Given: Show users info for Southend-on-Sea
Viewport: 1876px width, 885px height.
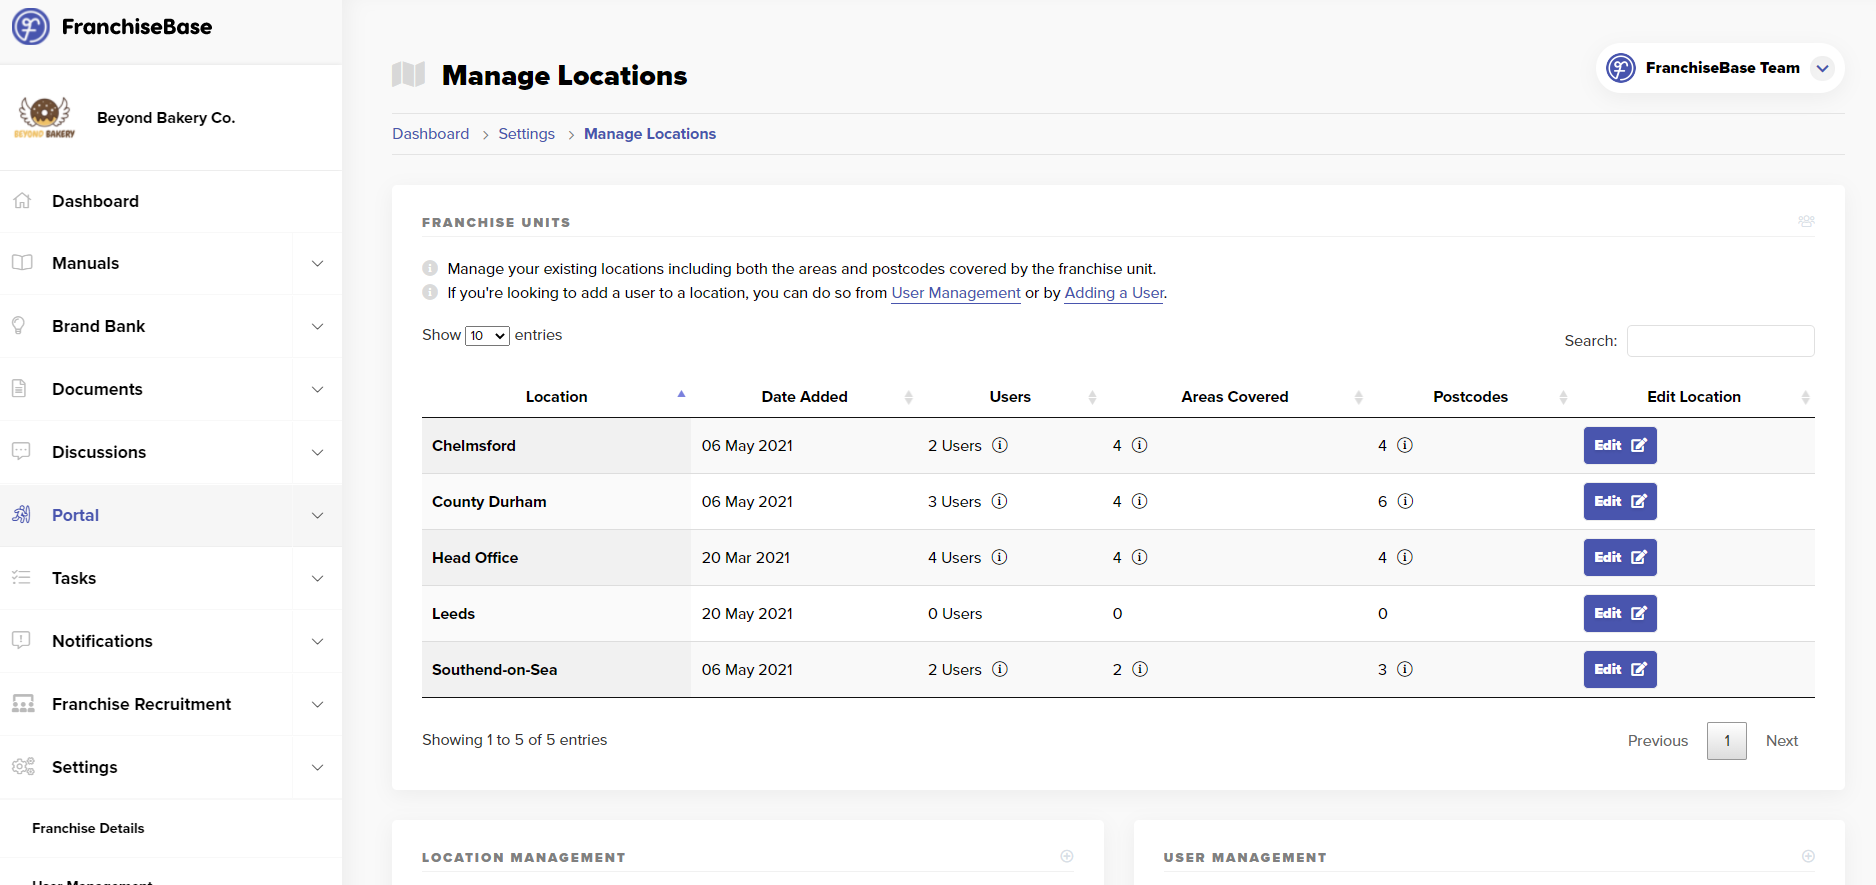Looking at the screenshot, I should tap(999, 669).
